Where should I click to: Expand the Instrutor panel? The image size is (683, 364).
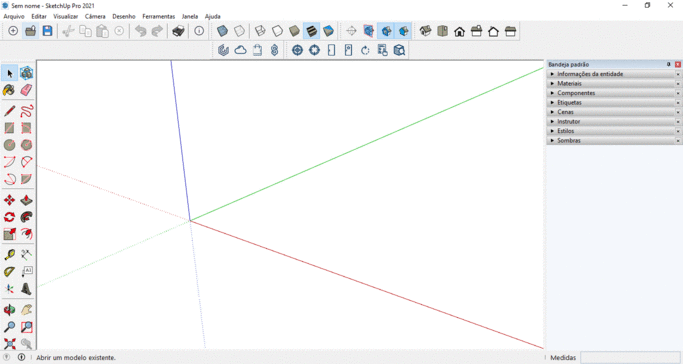[614, 121]
